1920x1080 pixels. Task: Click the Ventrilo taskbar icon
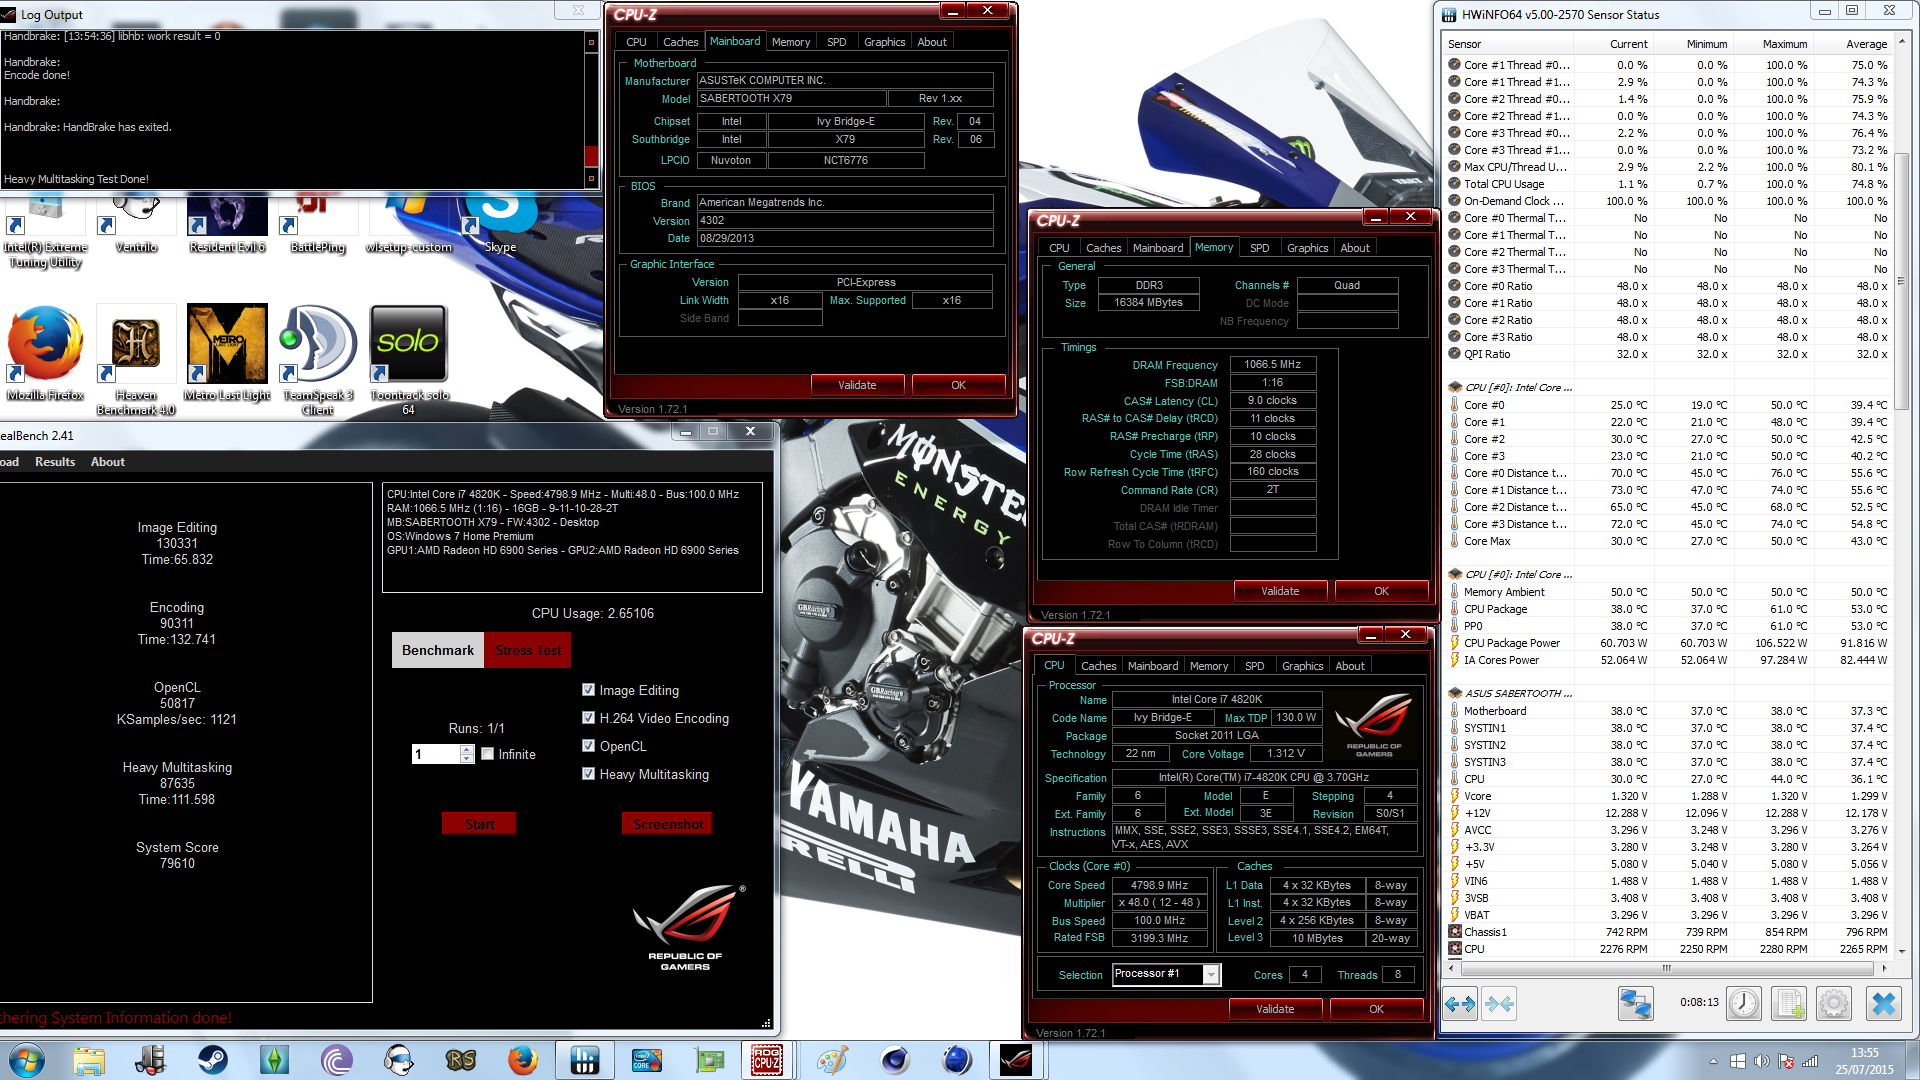point(398,1060)
